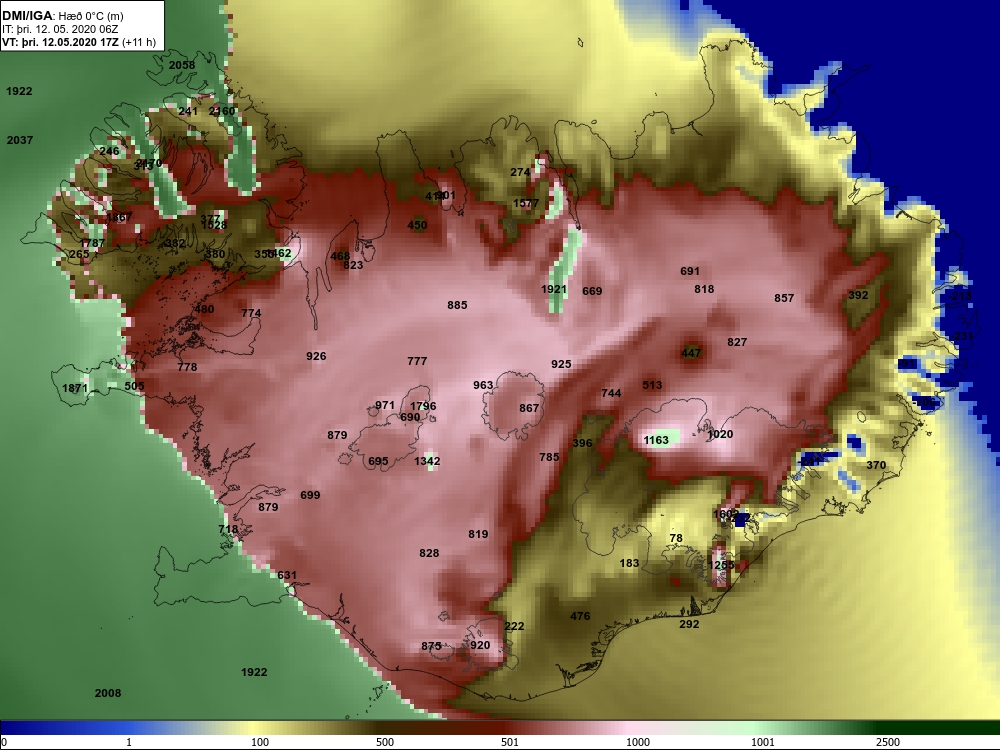Viewport: 1000px width, 750px height.
Task: Click the 1921 value on the green strip
Action: [554, 290]
